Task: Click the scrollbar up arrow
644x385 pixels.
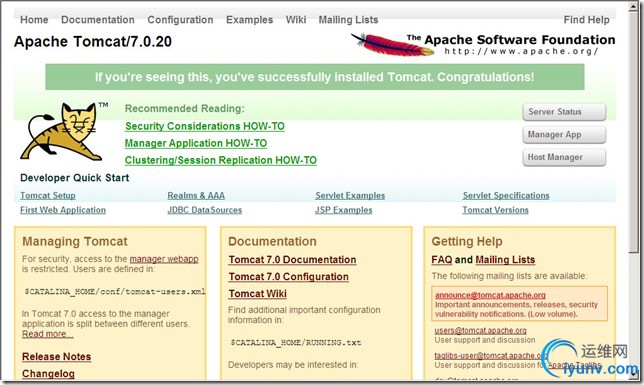Action: point(633,7)
